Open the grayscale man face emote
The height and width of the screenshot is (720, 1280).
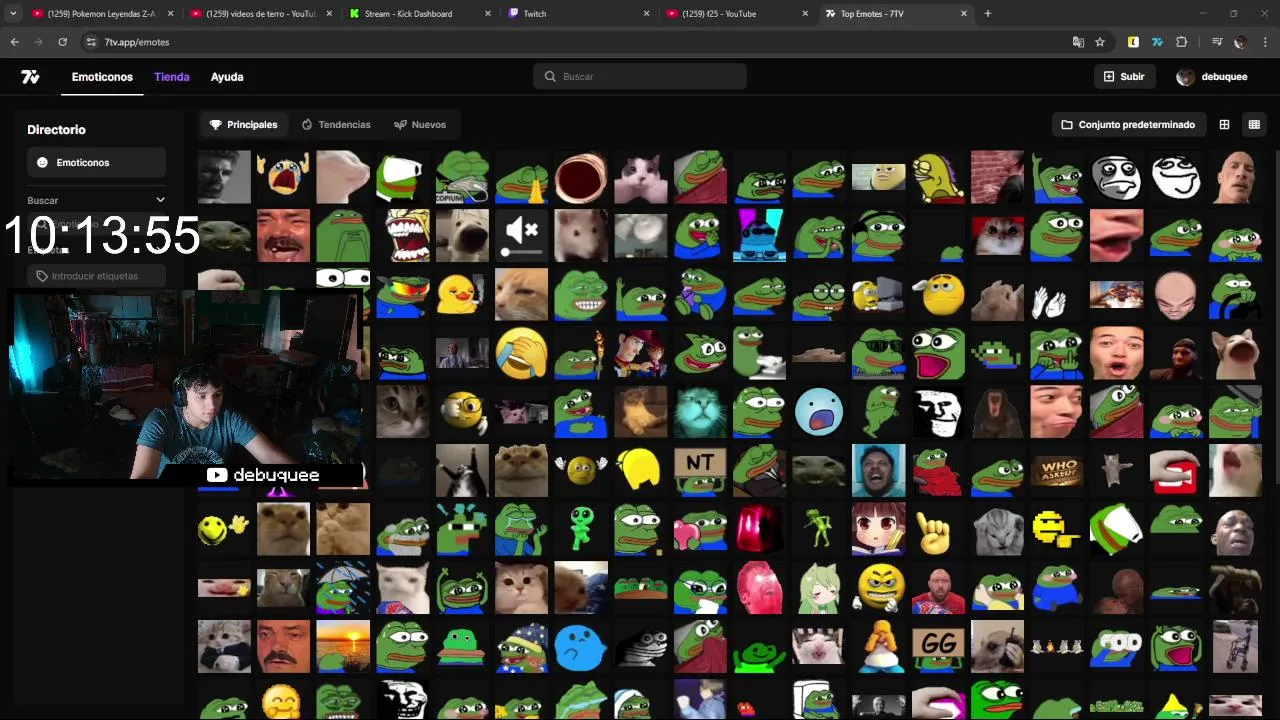pyautogui.click(x=224, y=177)
